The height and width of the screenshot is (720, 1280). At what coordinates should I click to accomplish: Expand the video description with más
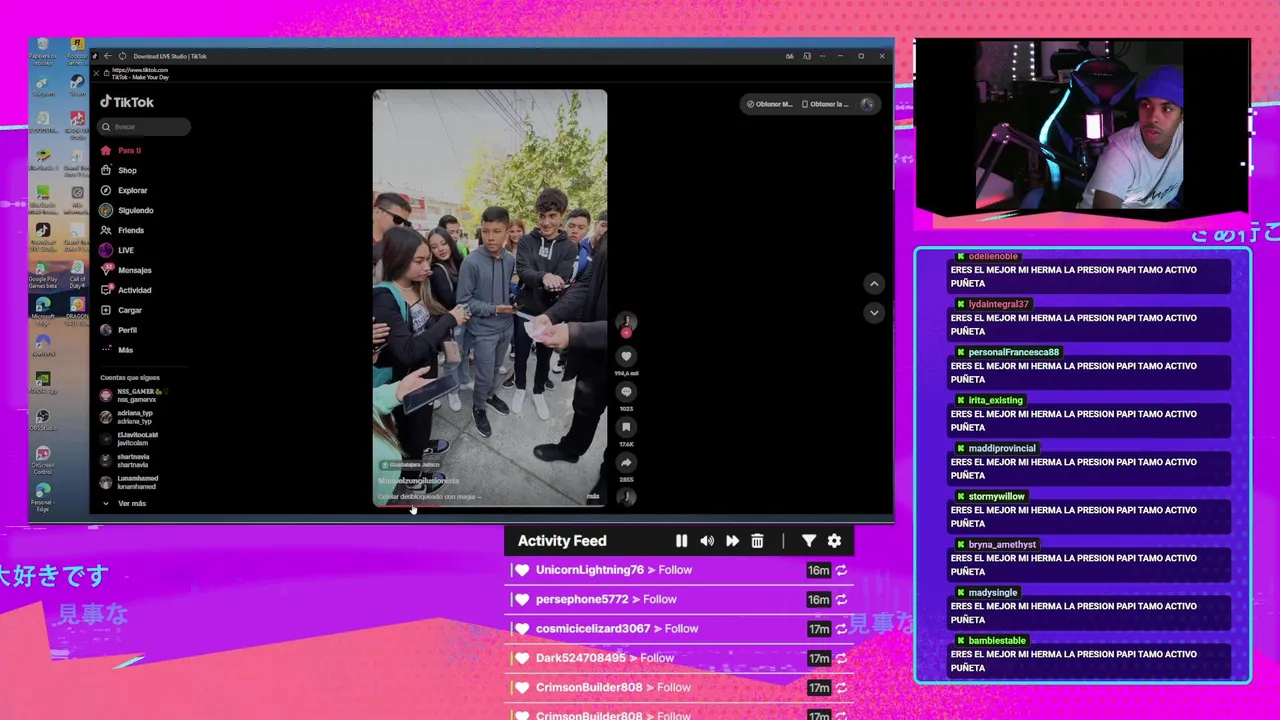click(593, 496)
